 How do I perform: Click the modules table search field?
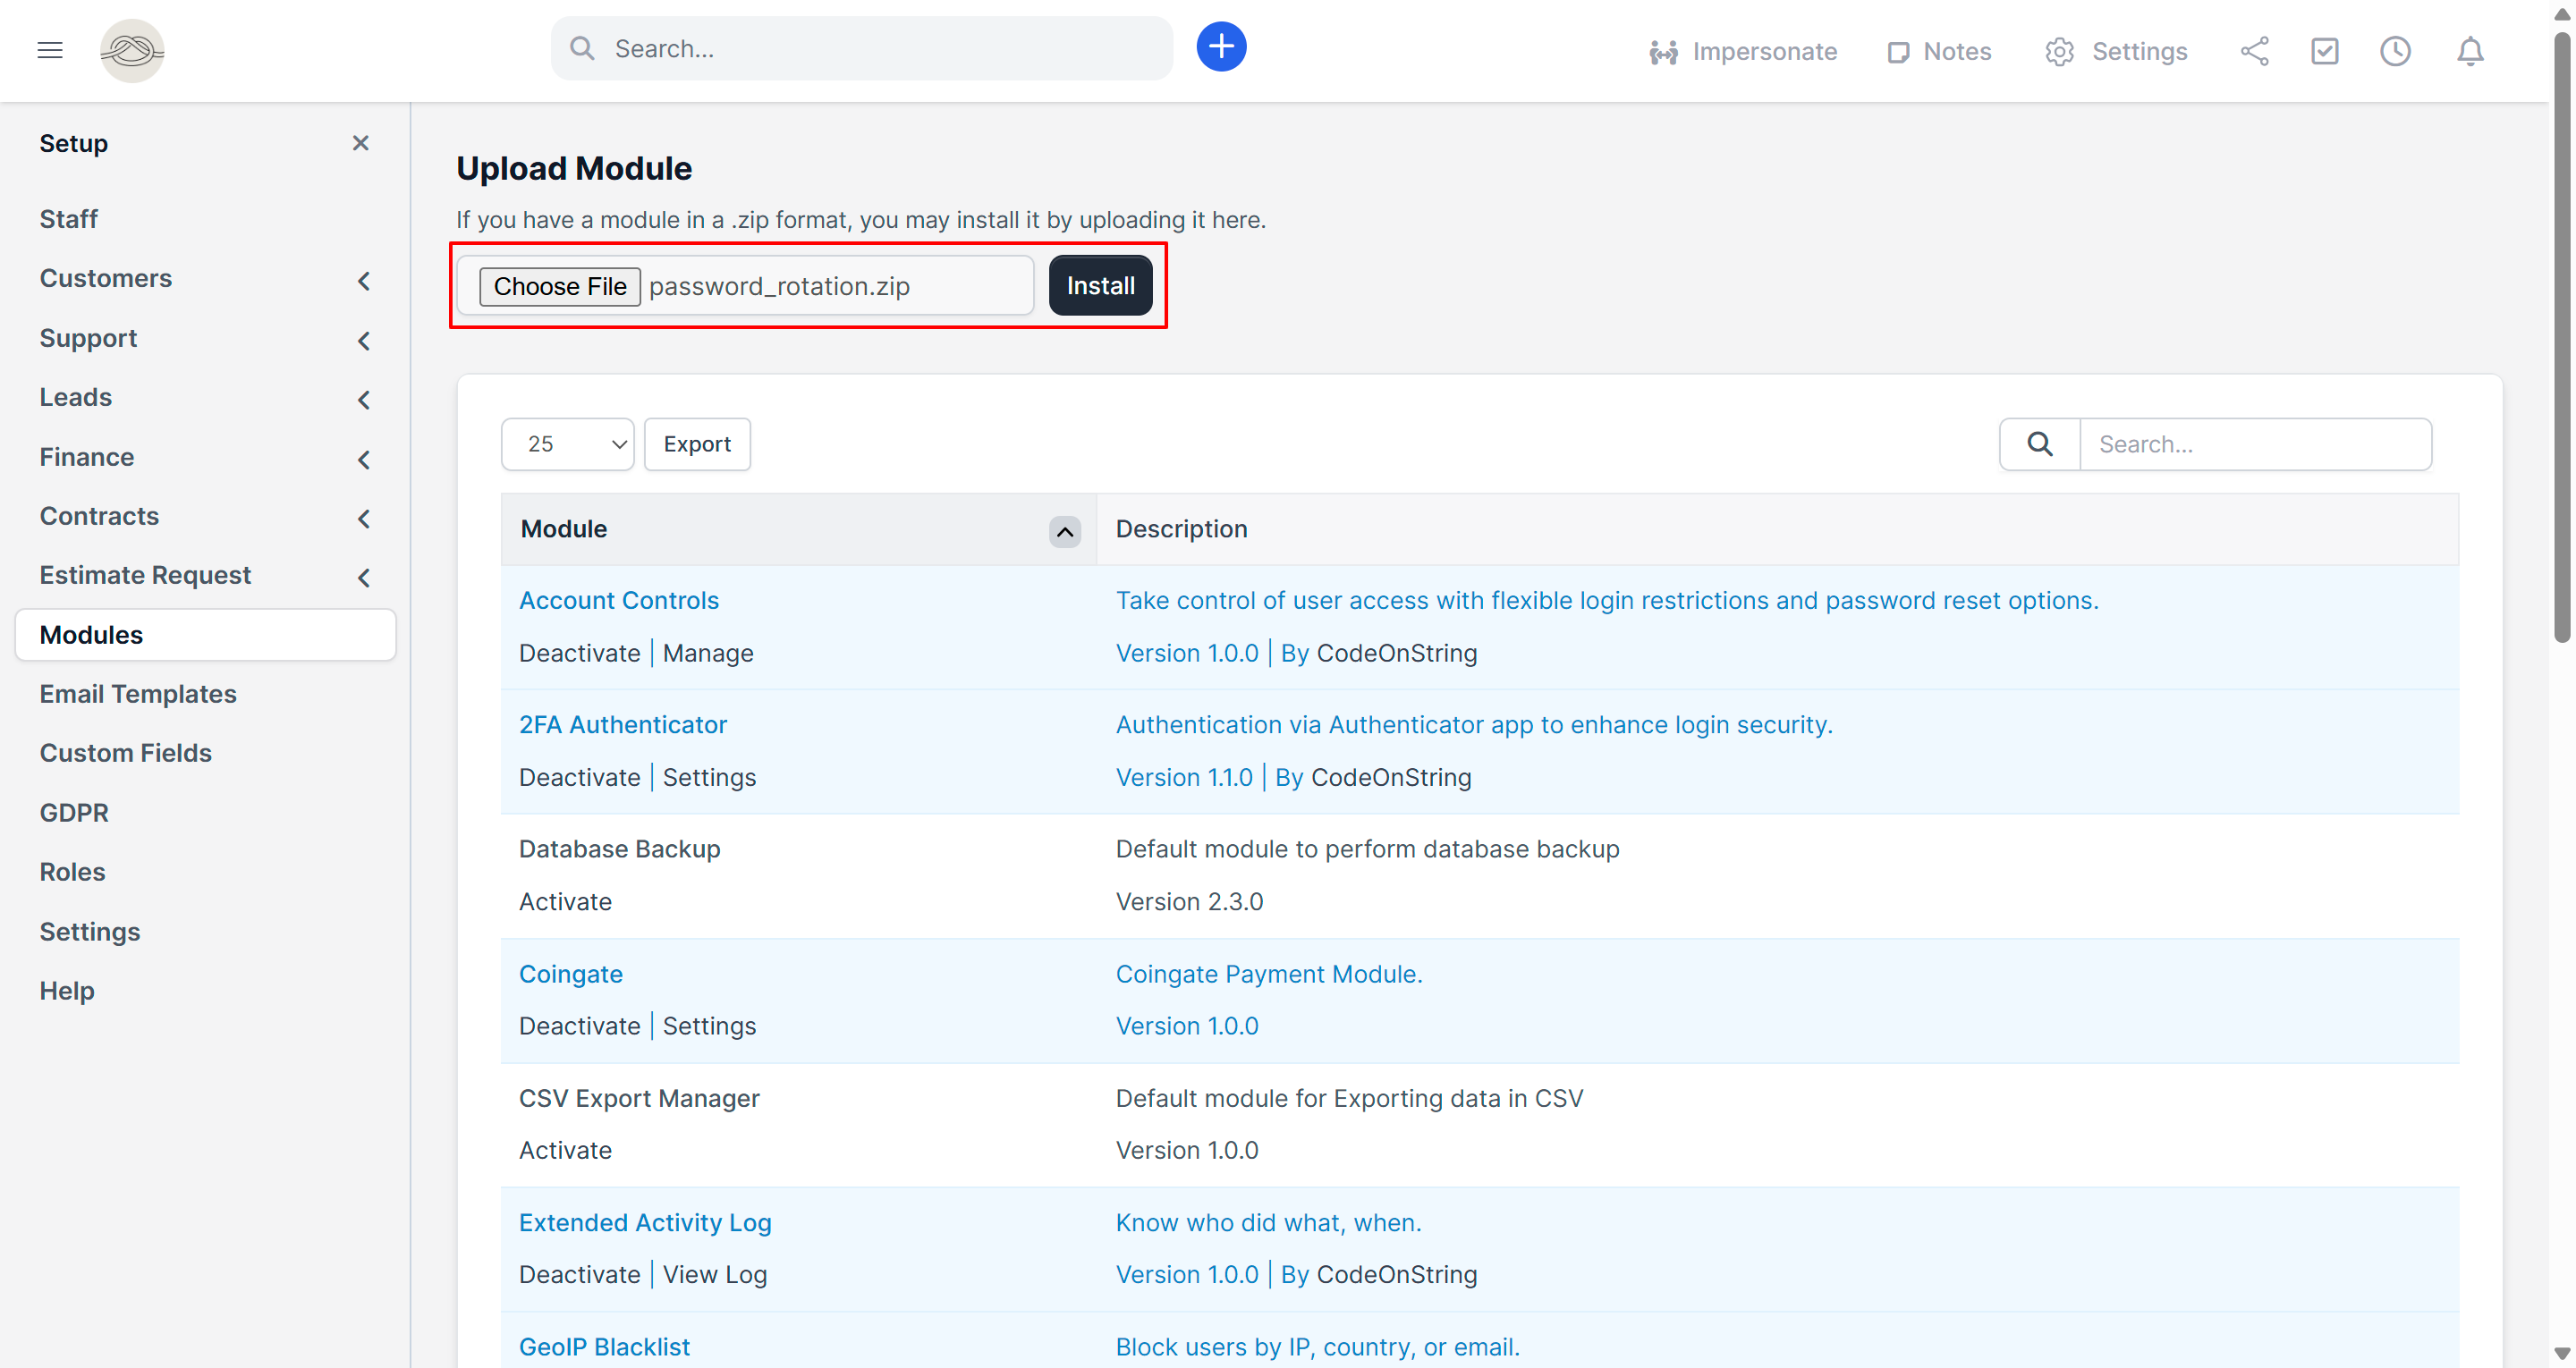(x=2255, y=444)
